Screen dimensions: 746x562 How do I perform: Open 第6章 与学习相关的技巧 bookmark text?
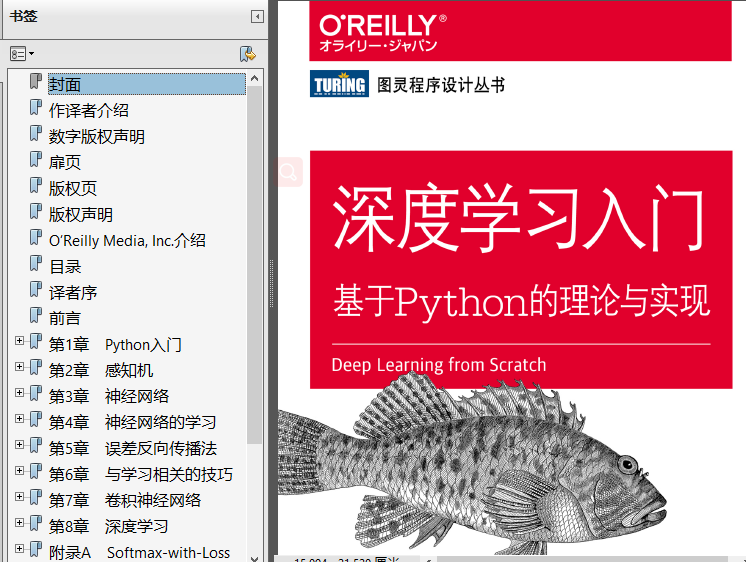coord(141,474)
